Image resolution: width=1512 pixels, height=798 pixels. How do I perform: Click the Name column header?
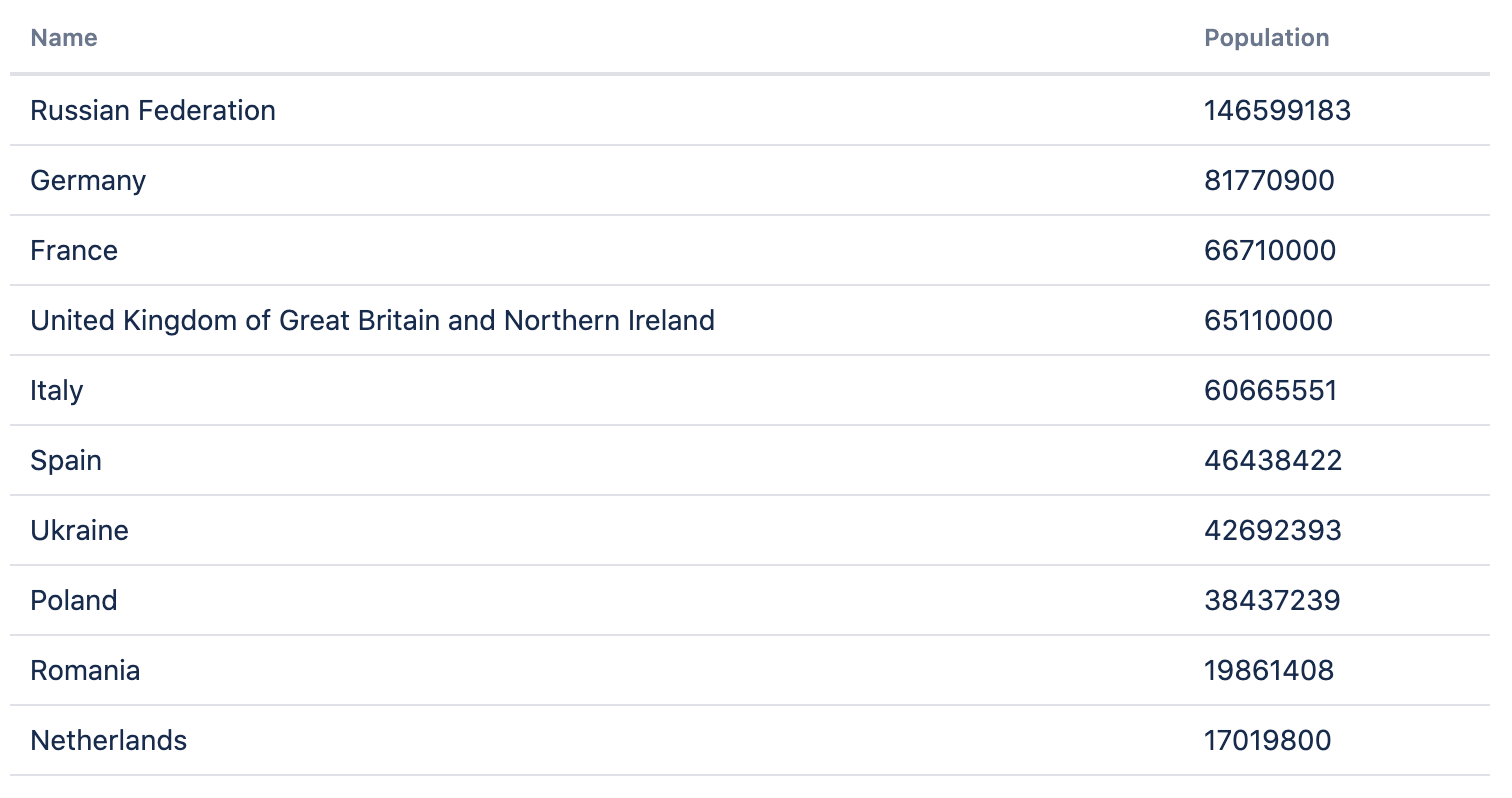click(64, 38)
